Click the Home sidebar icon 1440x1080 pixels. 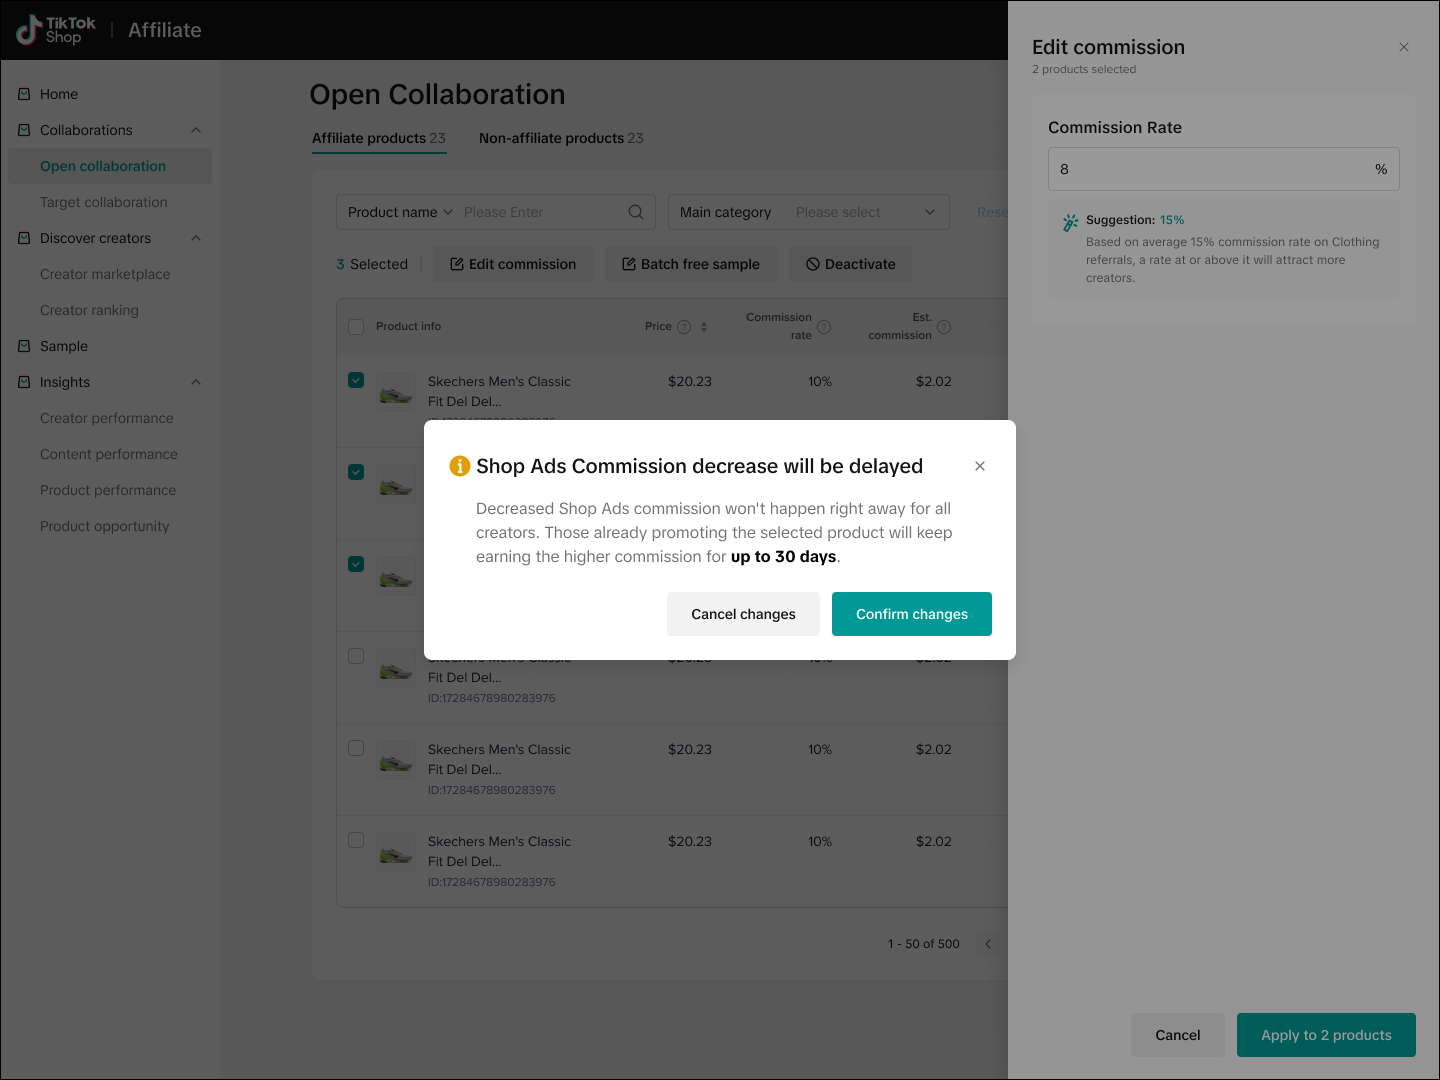pos(24,94)
